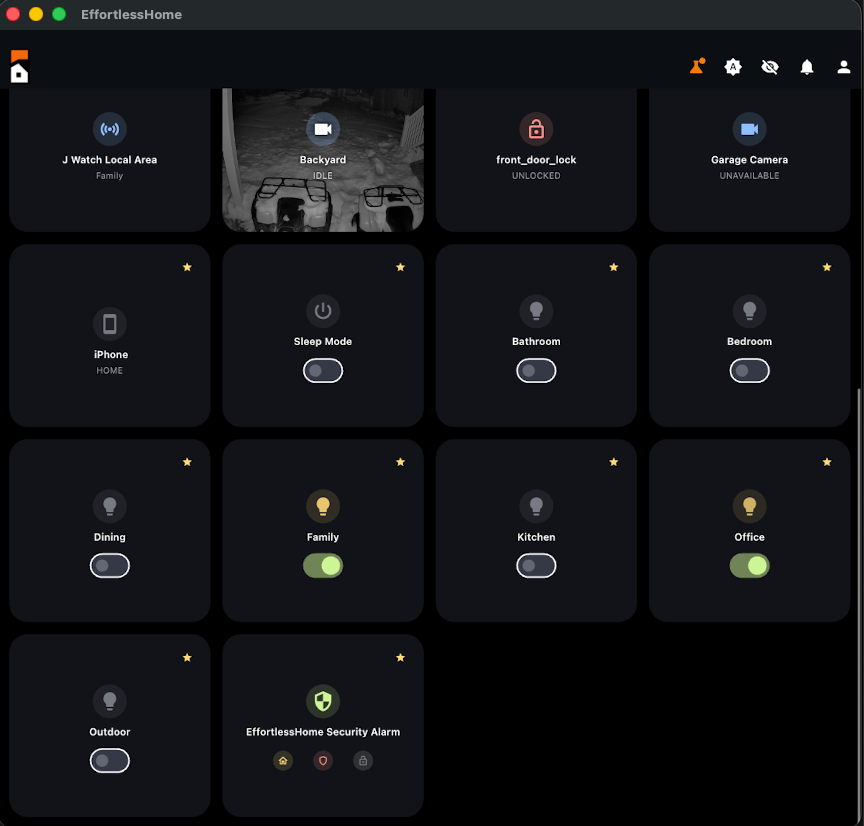Click the J Watch Local Area sensor icon
The height and width of the screenshot is (826, 864).
click(x=110, y=128)
